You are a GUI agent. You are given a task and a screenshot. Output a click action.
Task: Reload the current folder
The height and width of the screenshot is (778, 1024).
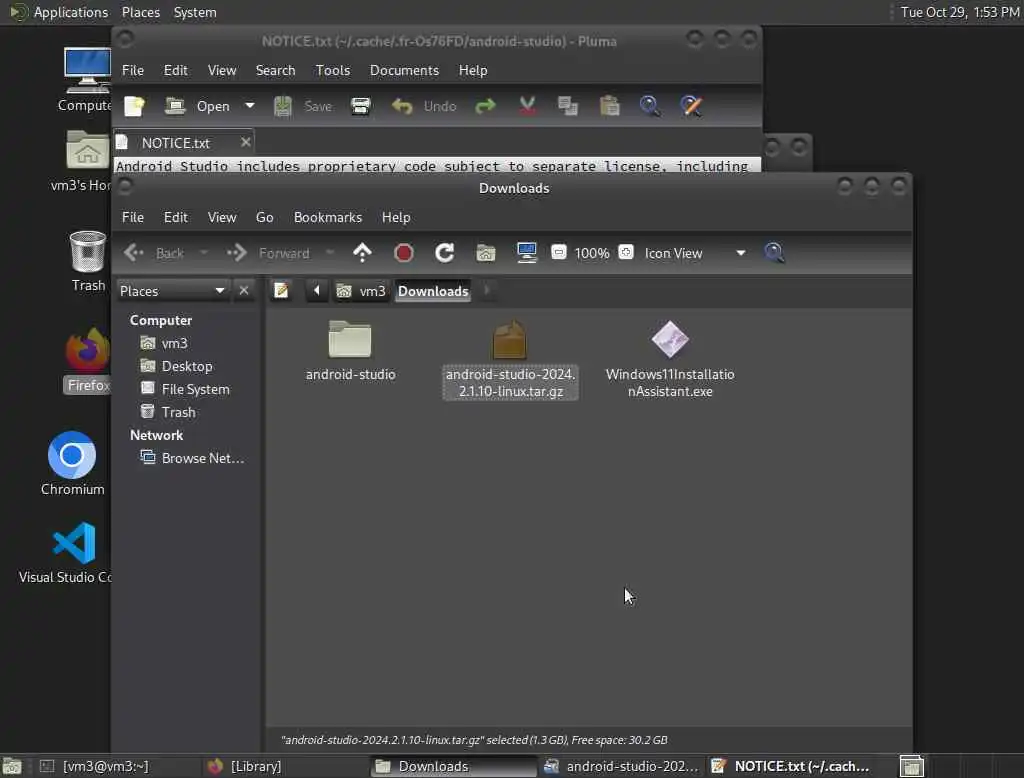click(x=445, y=253)
